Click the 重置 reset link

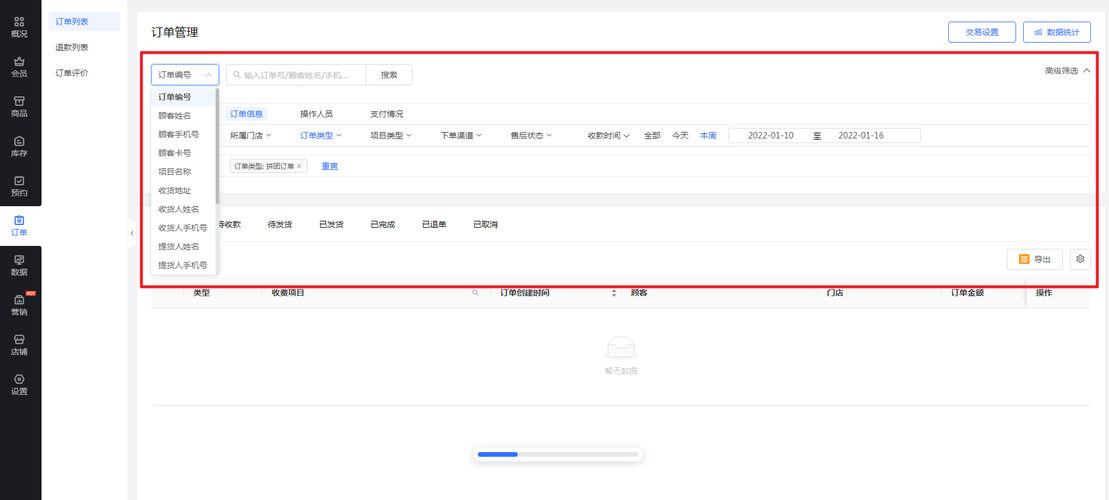point(330,166)
